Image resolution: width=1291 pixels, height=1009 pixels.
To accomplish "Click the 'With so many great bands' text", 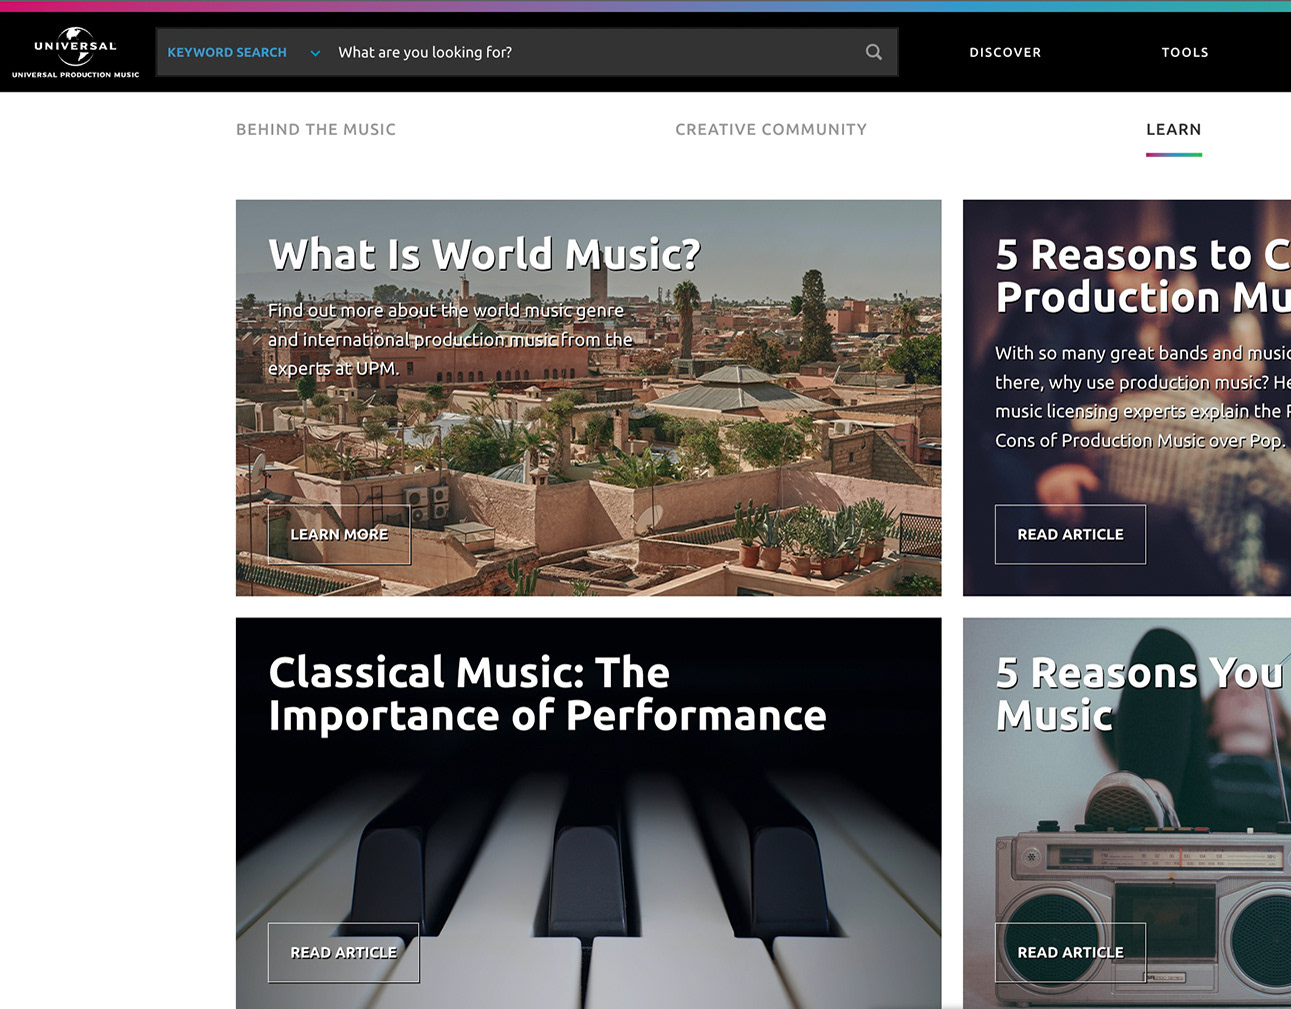I will [x=1143, y=397].
